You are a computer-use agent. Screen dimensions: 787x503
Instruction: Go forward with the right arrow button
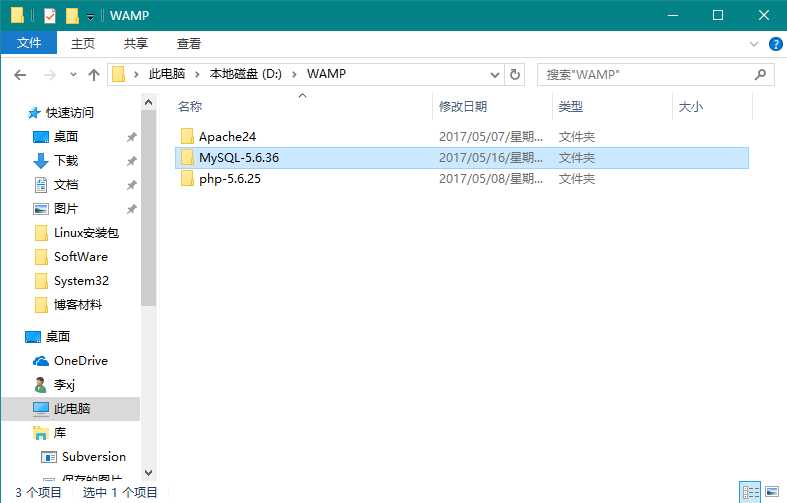pos(50,75)
